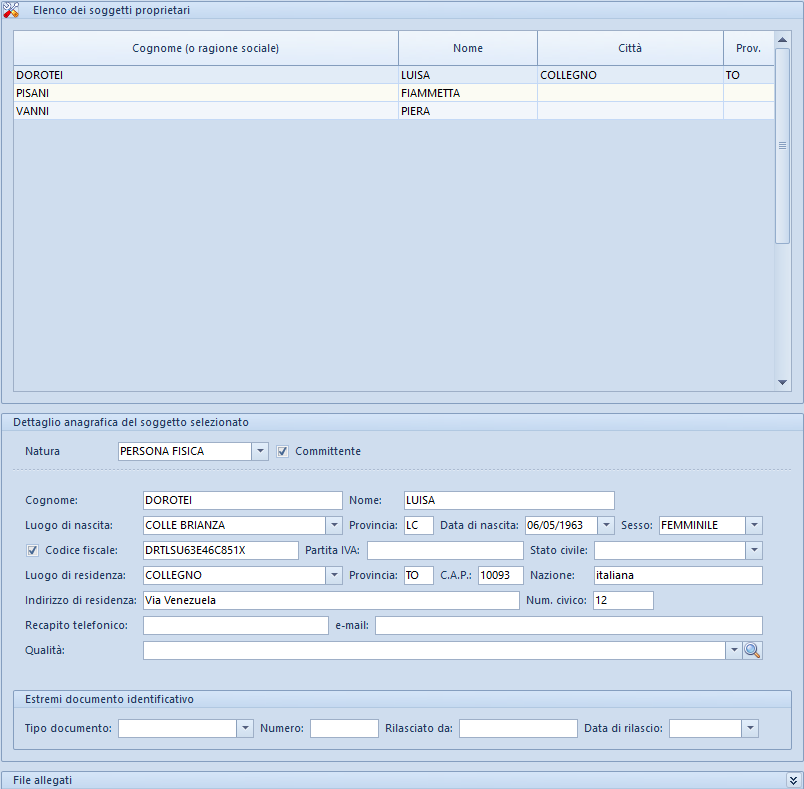The image size is (804, 789).
Task: Open the Qualità dropdown arrow
Action: click(x=734, y=650)
